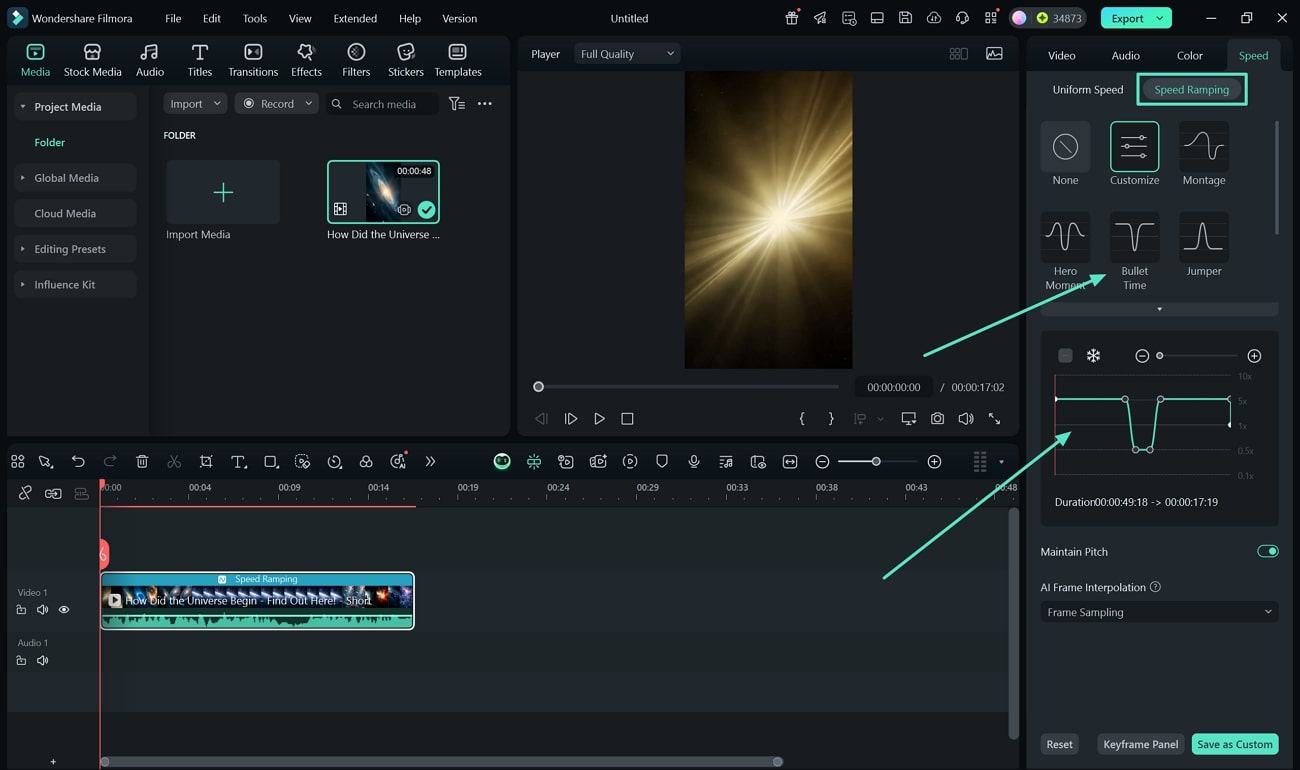Play the video in the player
The image size is (1300, 770).
tap(599, 419)
